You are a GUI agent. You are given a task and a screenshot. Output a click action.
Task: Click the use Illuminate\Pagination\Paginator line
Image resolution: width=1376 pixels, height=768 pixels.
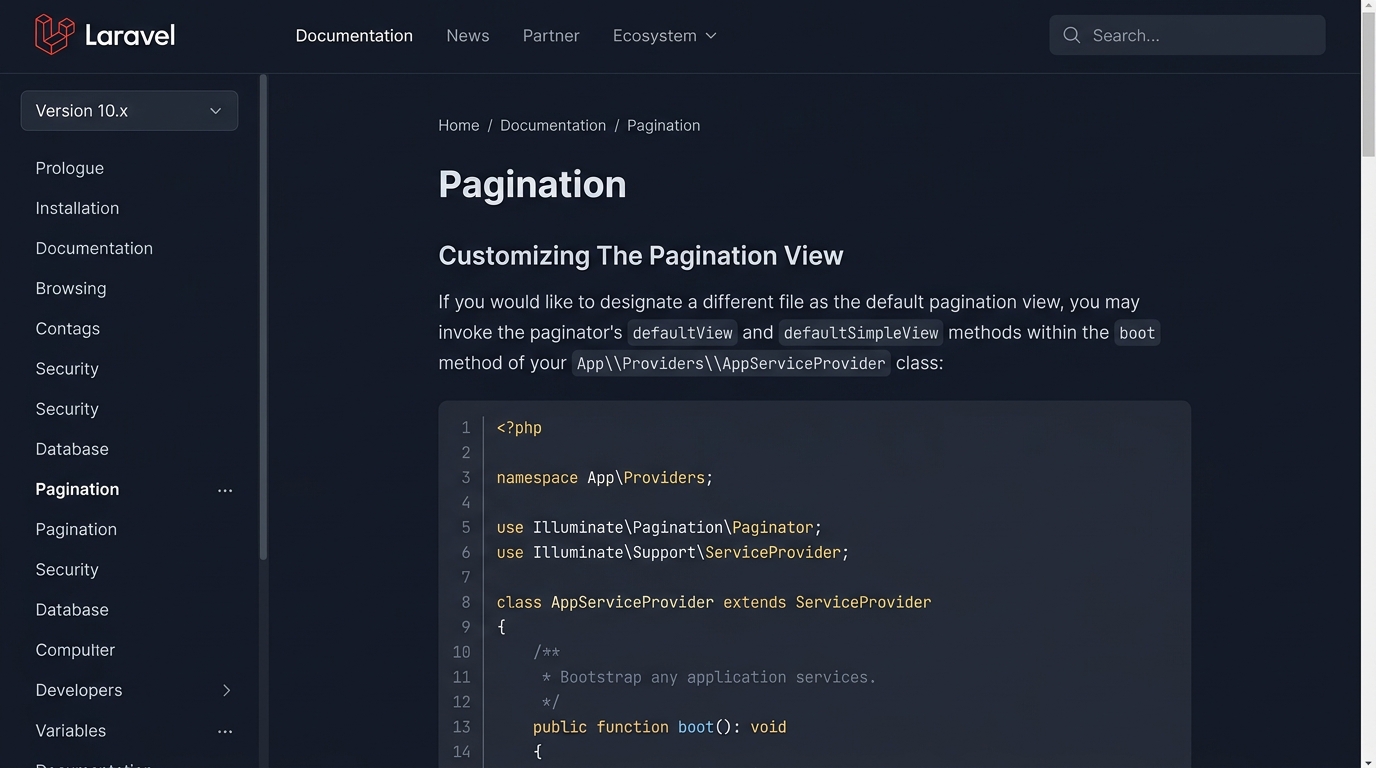[x=659, y=527]
